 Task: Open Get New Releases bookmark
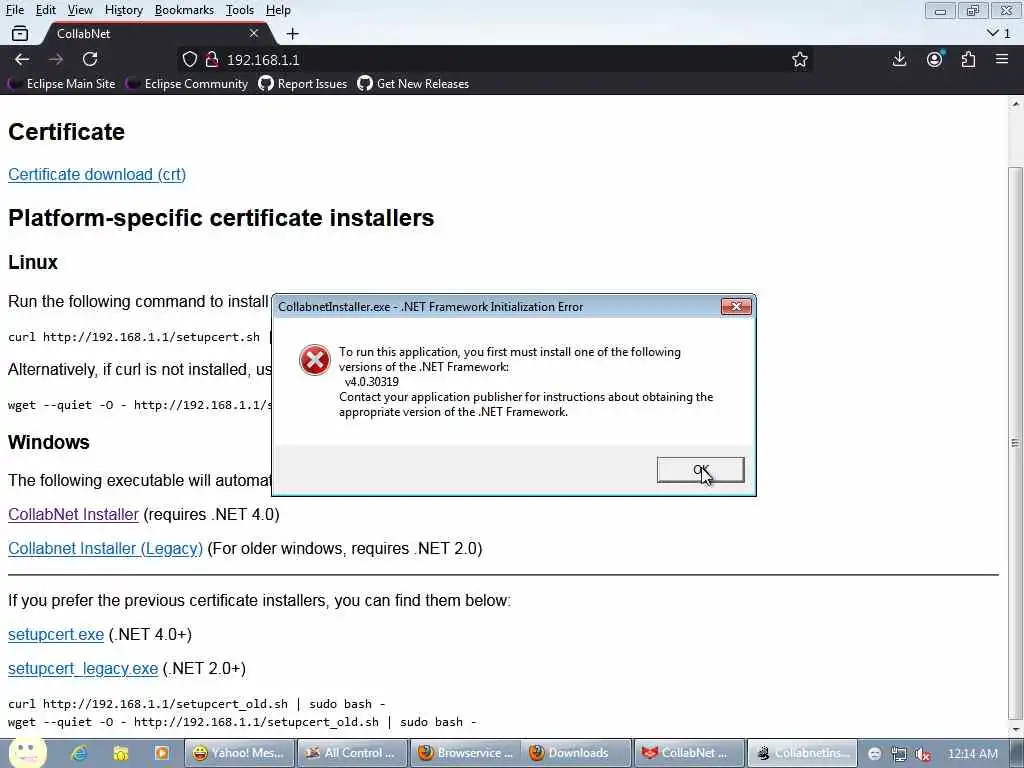point(413,84)
